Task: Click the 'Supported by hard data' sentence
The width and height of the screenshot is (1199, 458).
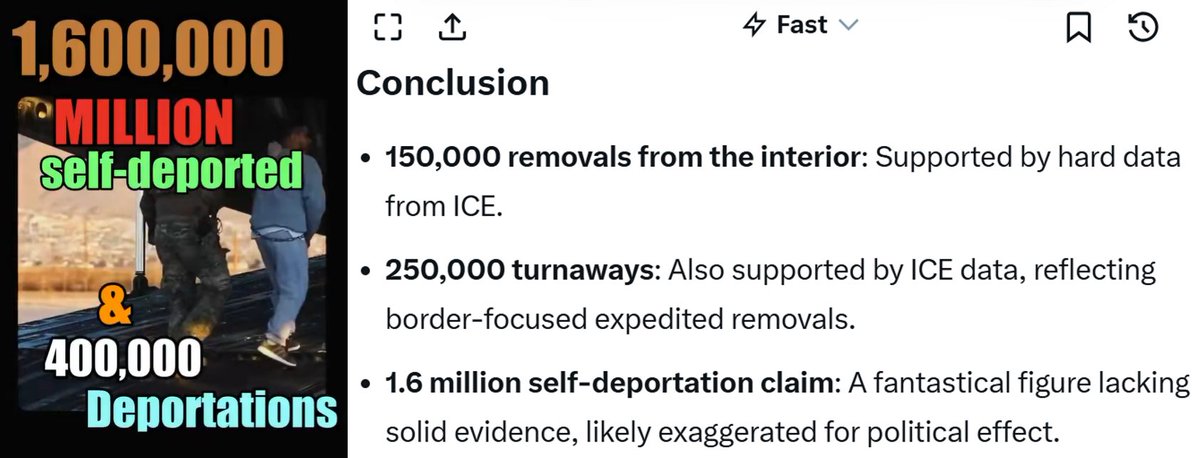Action: (x=1028, y=158)
